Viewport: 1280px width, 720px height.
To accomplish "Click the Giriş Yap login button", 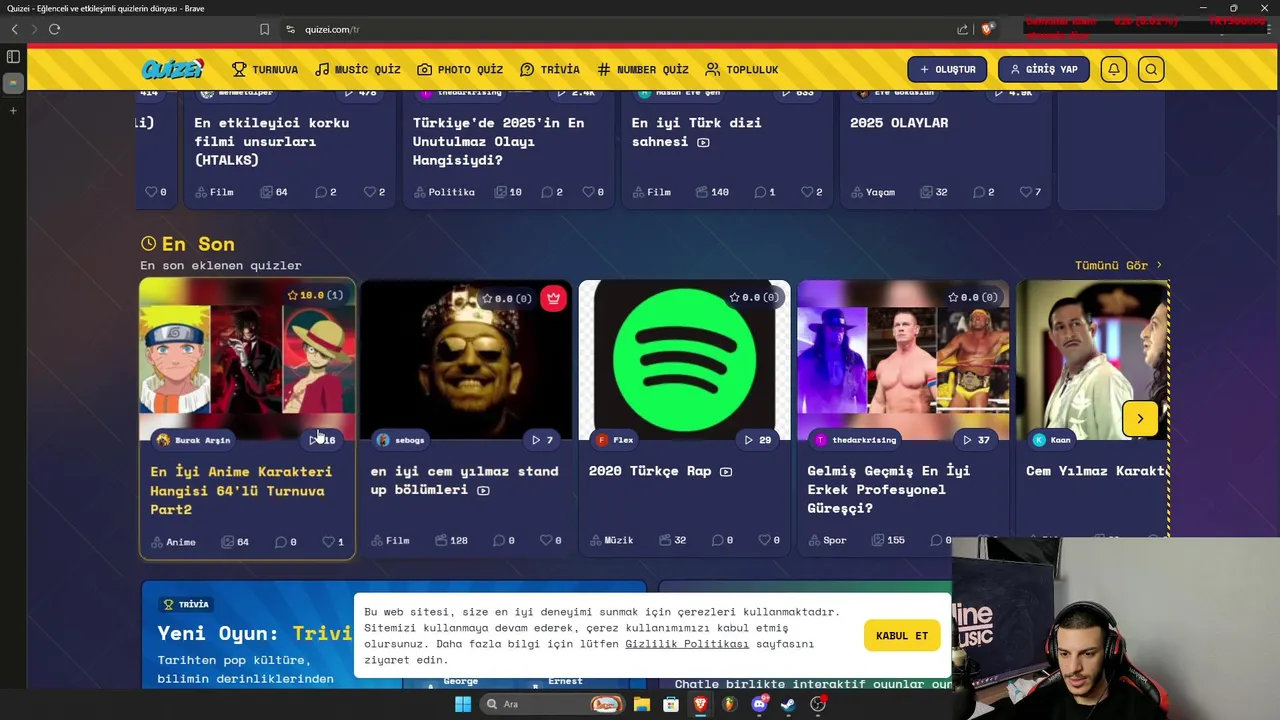I will click(1043, 69).
